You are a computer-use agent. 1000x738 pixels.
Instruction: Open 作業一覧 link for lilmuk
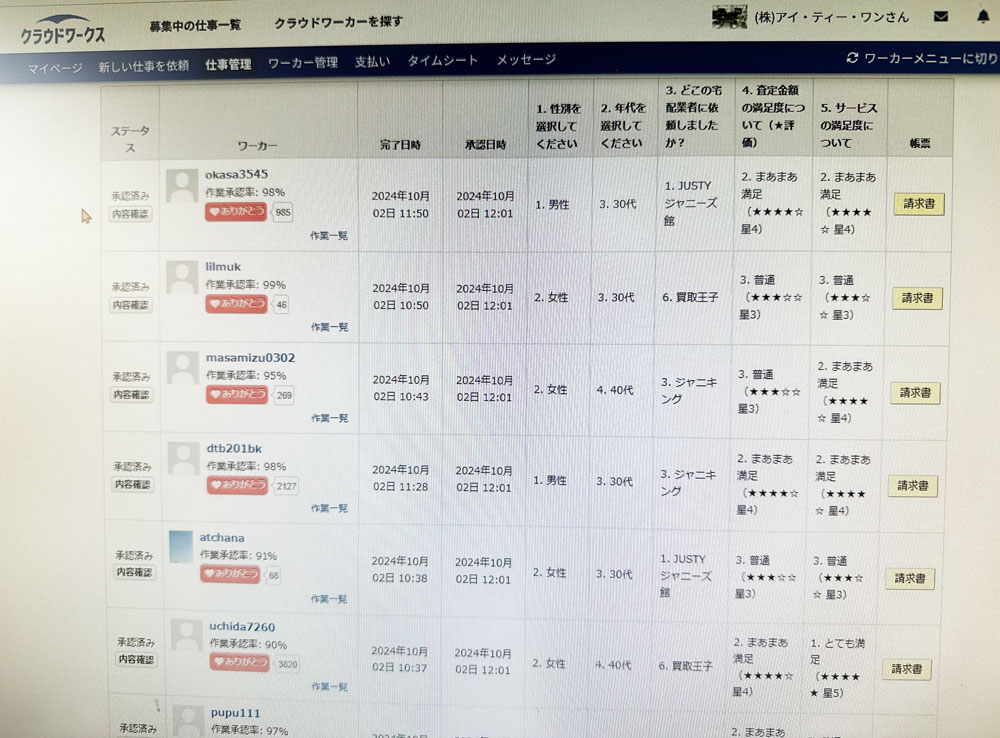330,327
